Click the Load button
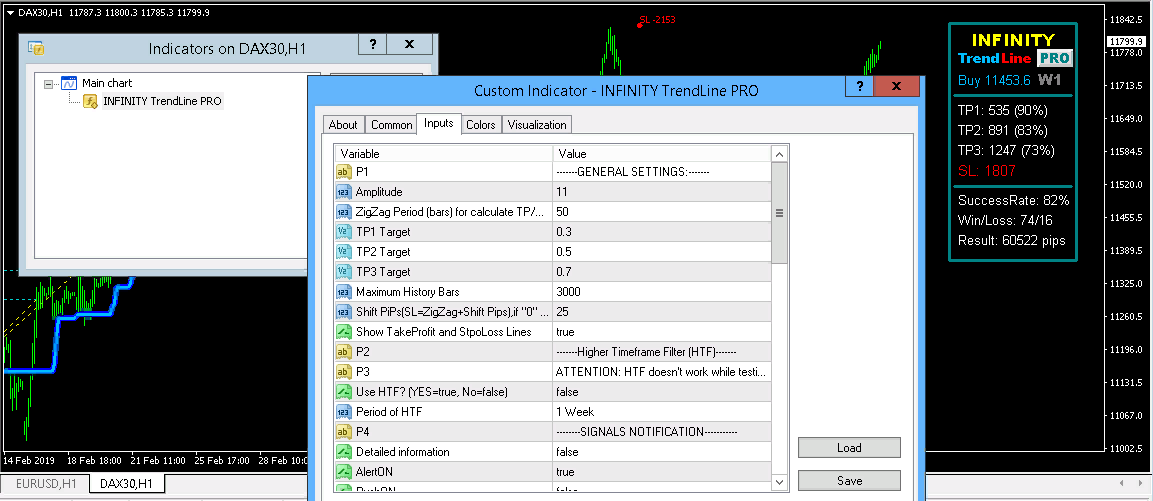This screenshot has width=1153, height=501. pyautogui.click(x=849, y=447)
